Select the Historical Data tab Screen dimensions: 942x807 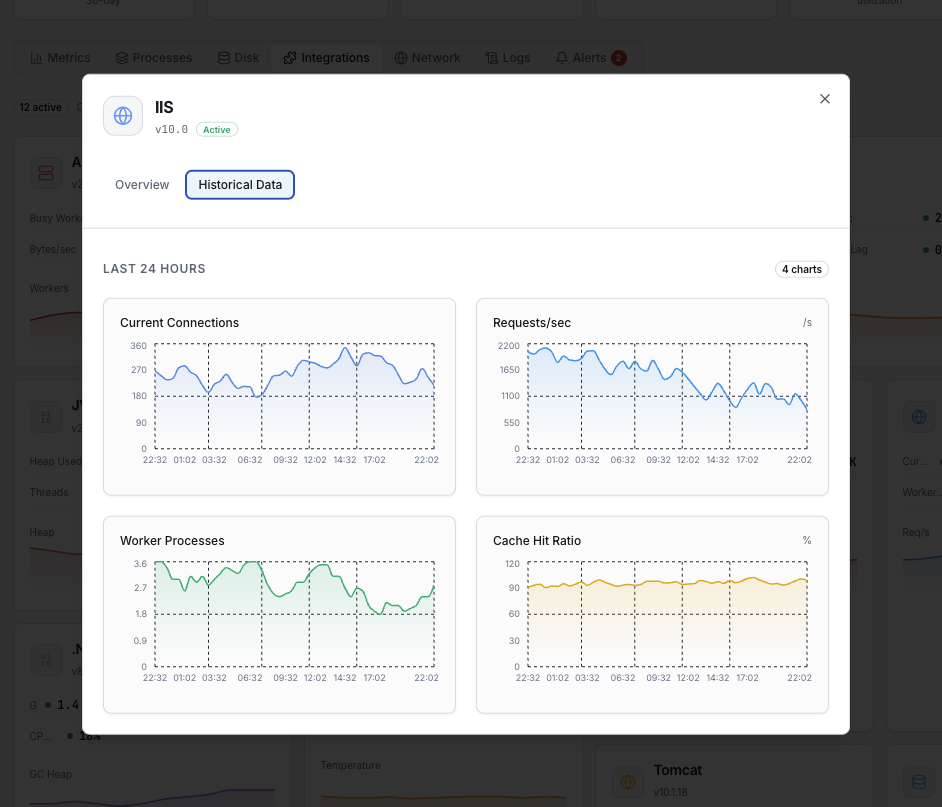pyautogui.click(x=239, y=184)
